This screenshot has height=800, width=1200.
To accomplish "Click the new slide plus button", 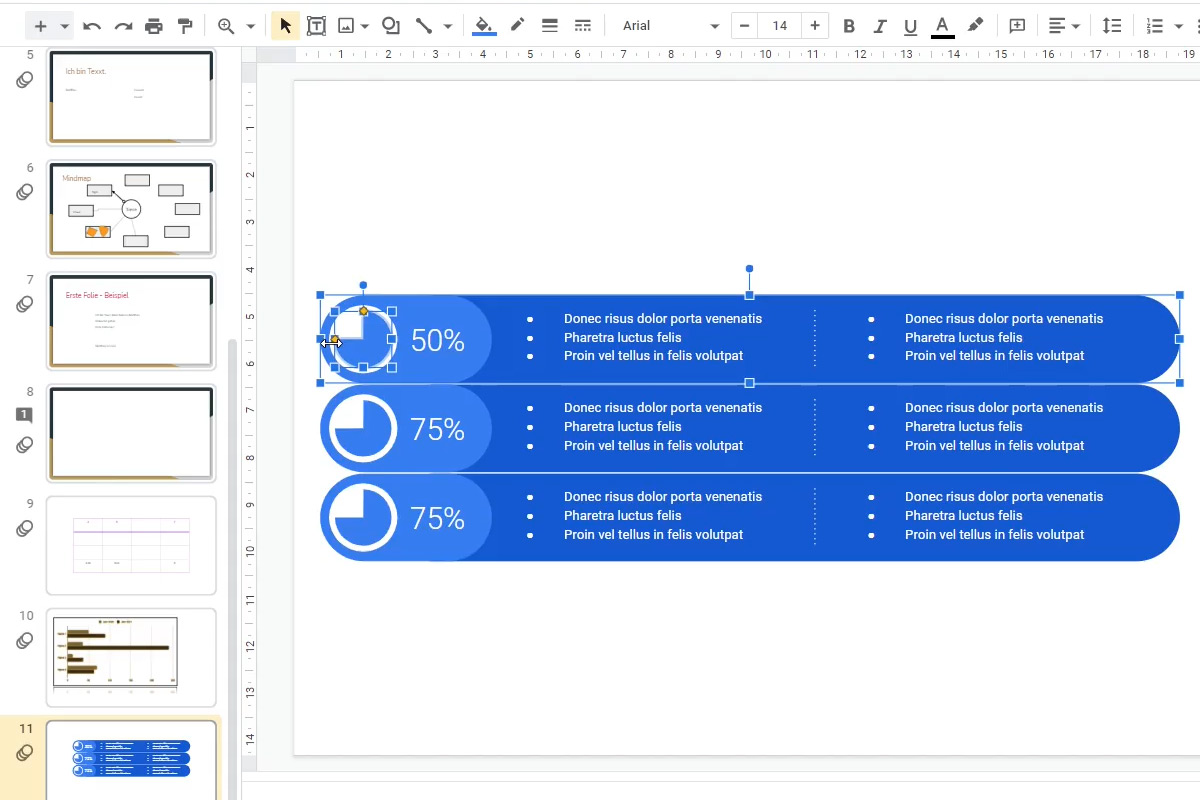I will [40, 26].
